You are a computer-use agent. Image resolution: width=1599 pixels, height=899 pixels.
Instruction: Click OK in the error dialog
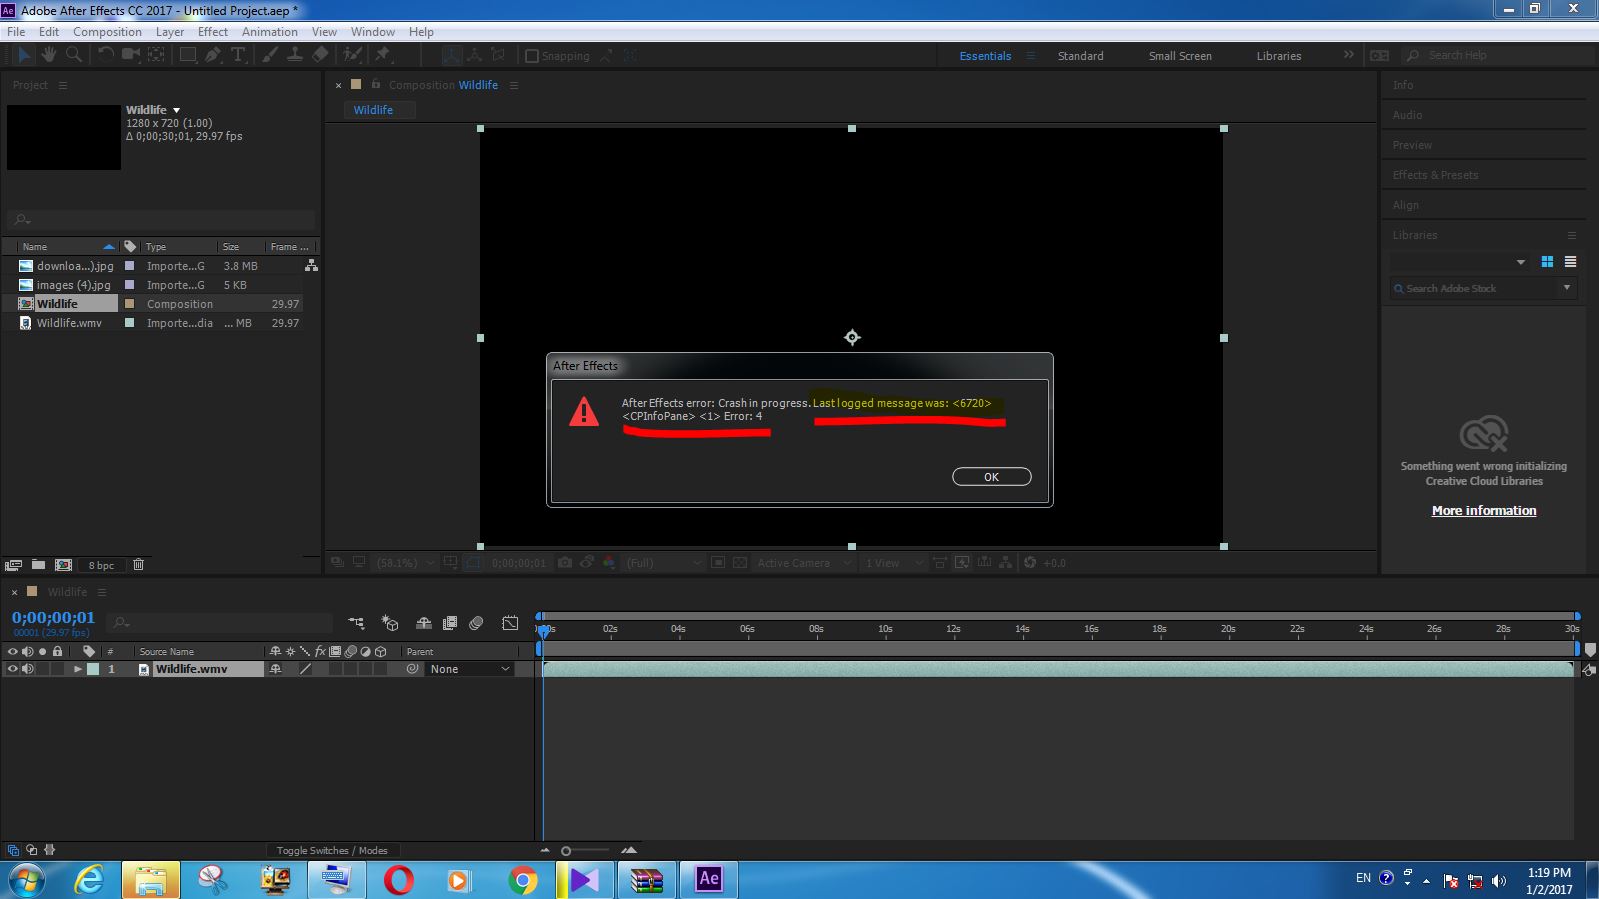tap(991, 477)
